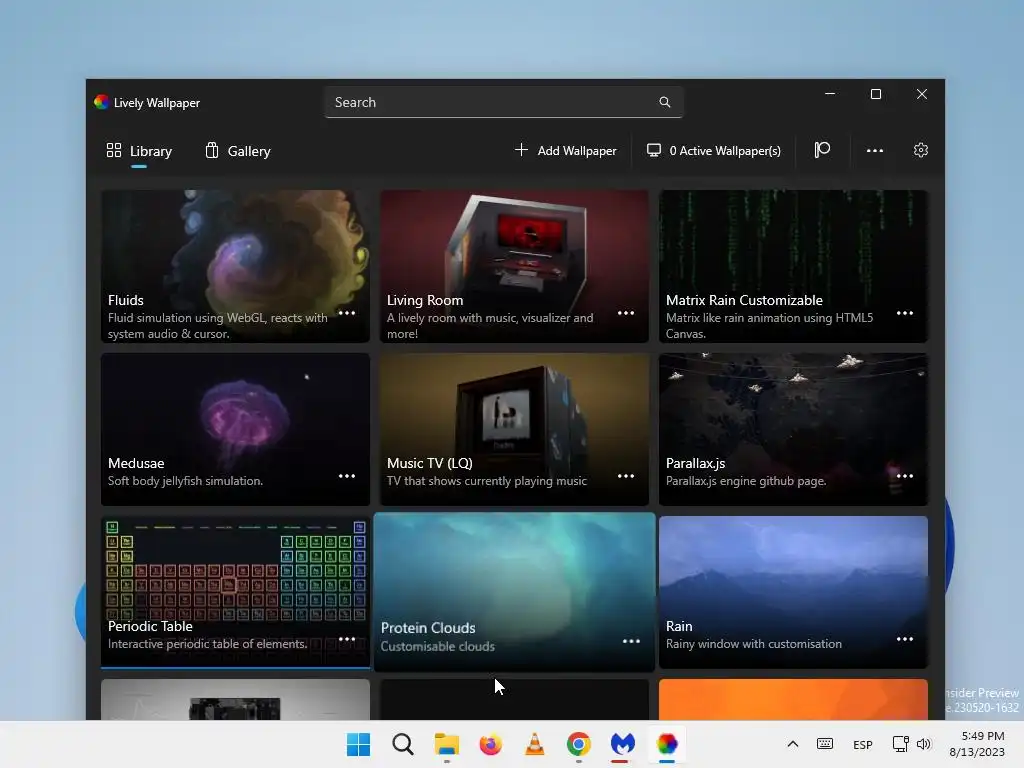Click the Gallery bag icon
This screenshot has width=1024, height=768.
click(x=212, y=150)
